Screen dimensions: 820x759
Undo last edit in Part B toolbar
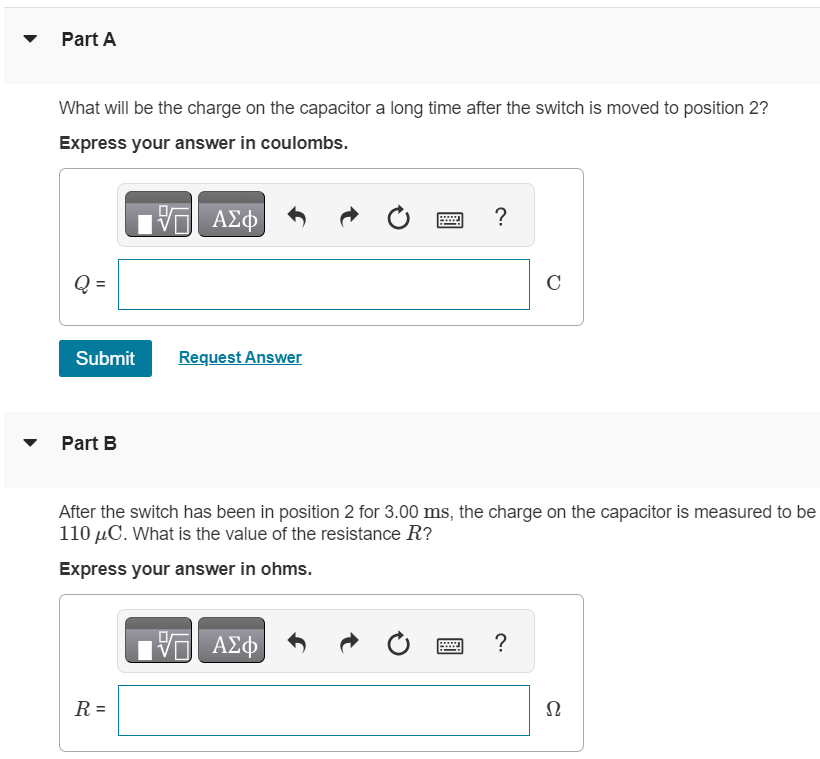click(297, 642)
